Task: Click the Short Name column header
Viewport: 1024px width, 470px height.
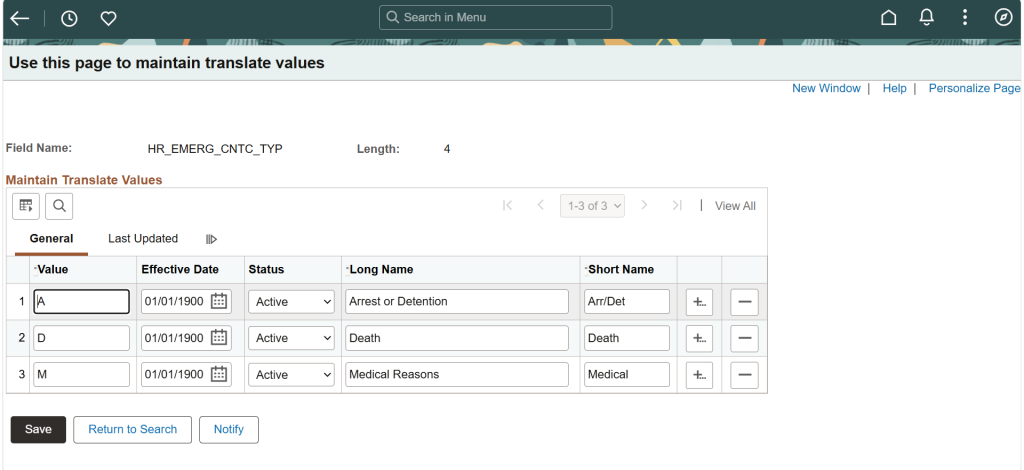Action: (621, 270)
